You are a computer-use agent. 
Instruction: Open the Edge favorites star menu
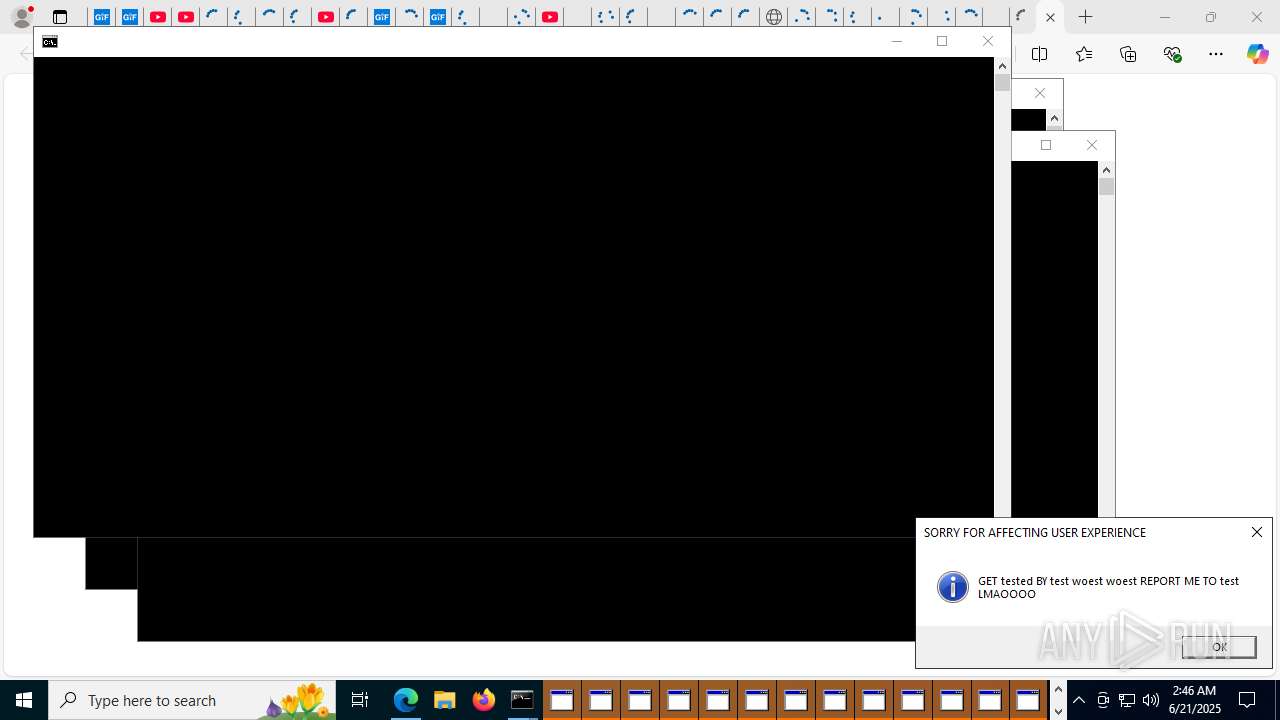point(1084,54)
